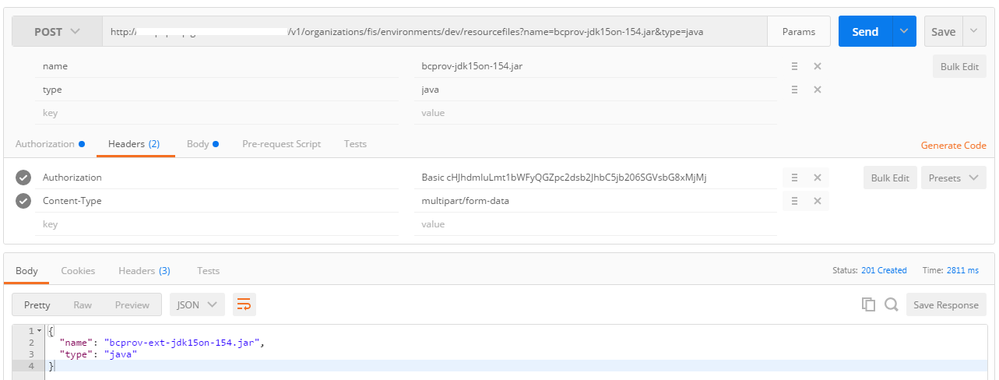The width and height of the screenshot is (999, 380).
Task: Click the new header value field
Action: point(595,224)
